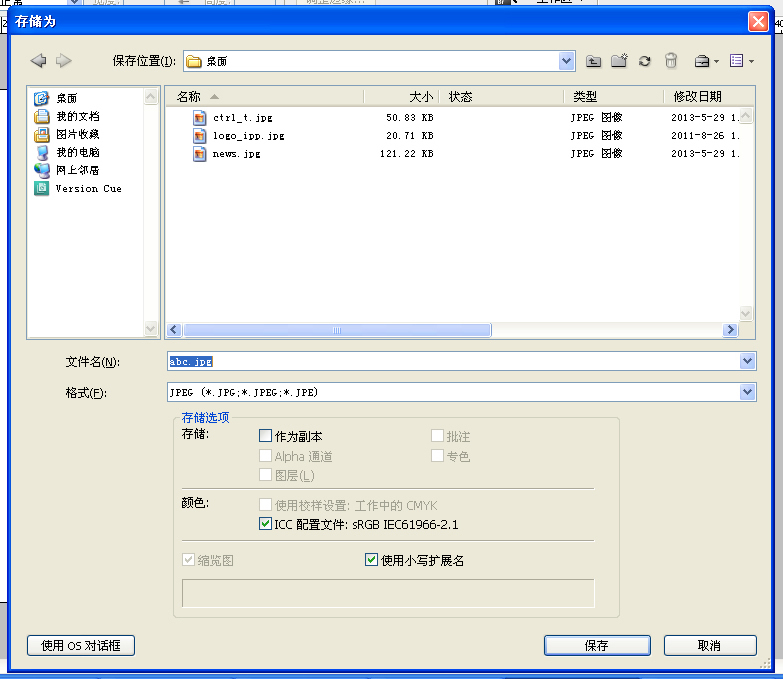Expand the 保存位置 location dropdown
Image resolution: width=783 pixels, height=679 pixels.
point(566,61)
